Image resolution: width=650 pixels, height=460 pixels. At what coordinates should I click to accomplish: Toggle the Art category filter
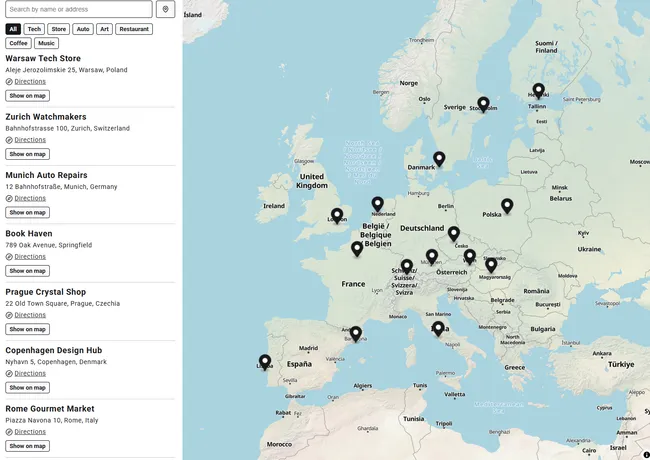click(104, 29)
